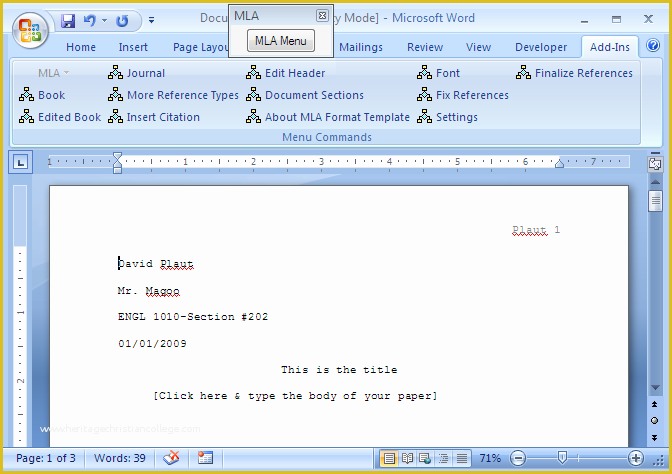Open zoom dialog via 71% label
The image size is (672, 474).
490,459
